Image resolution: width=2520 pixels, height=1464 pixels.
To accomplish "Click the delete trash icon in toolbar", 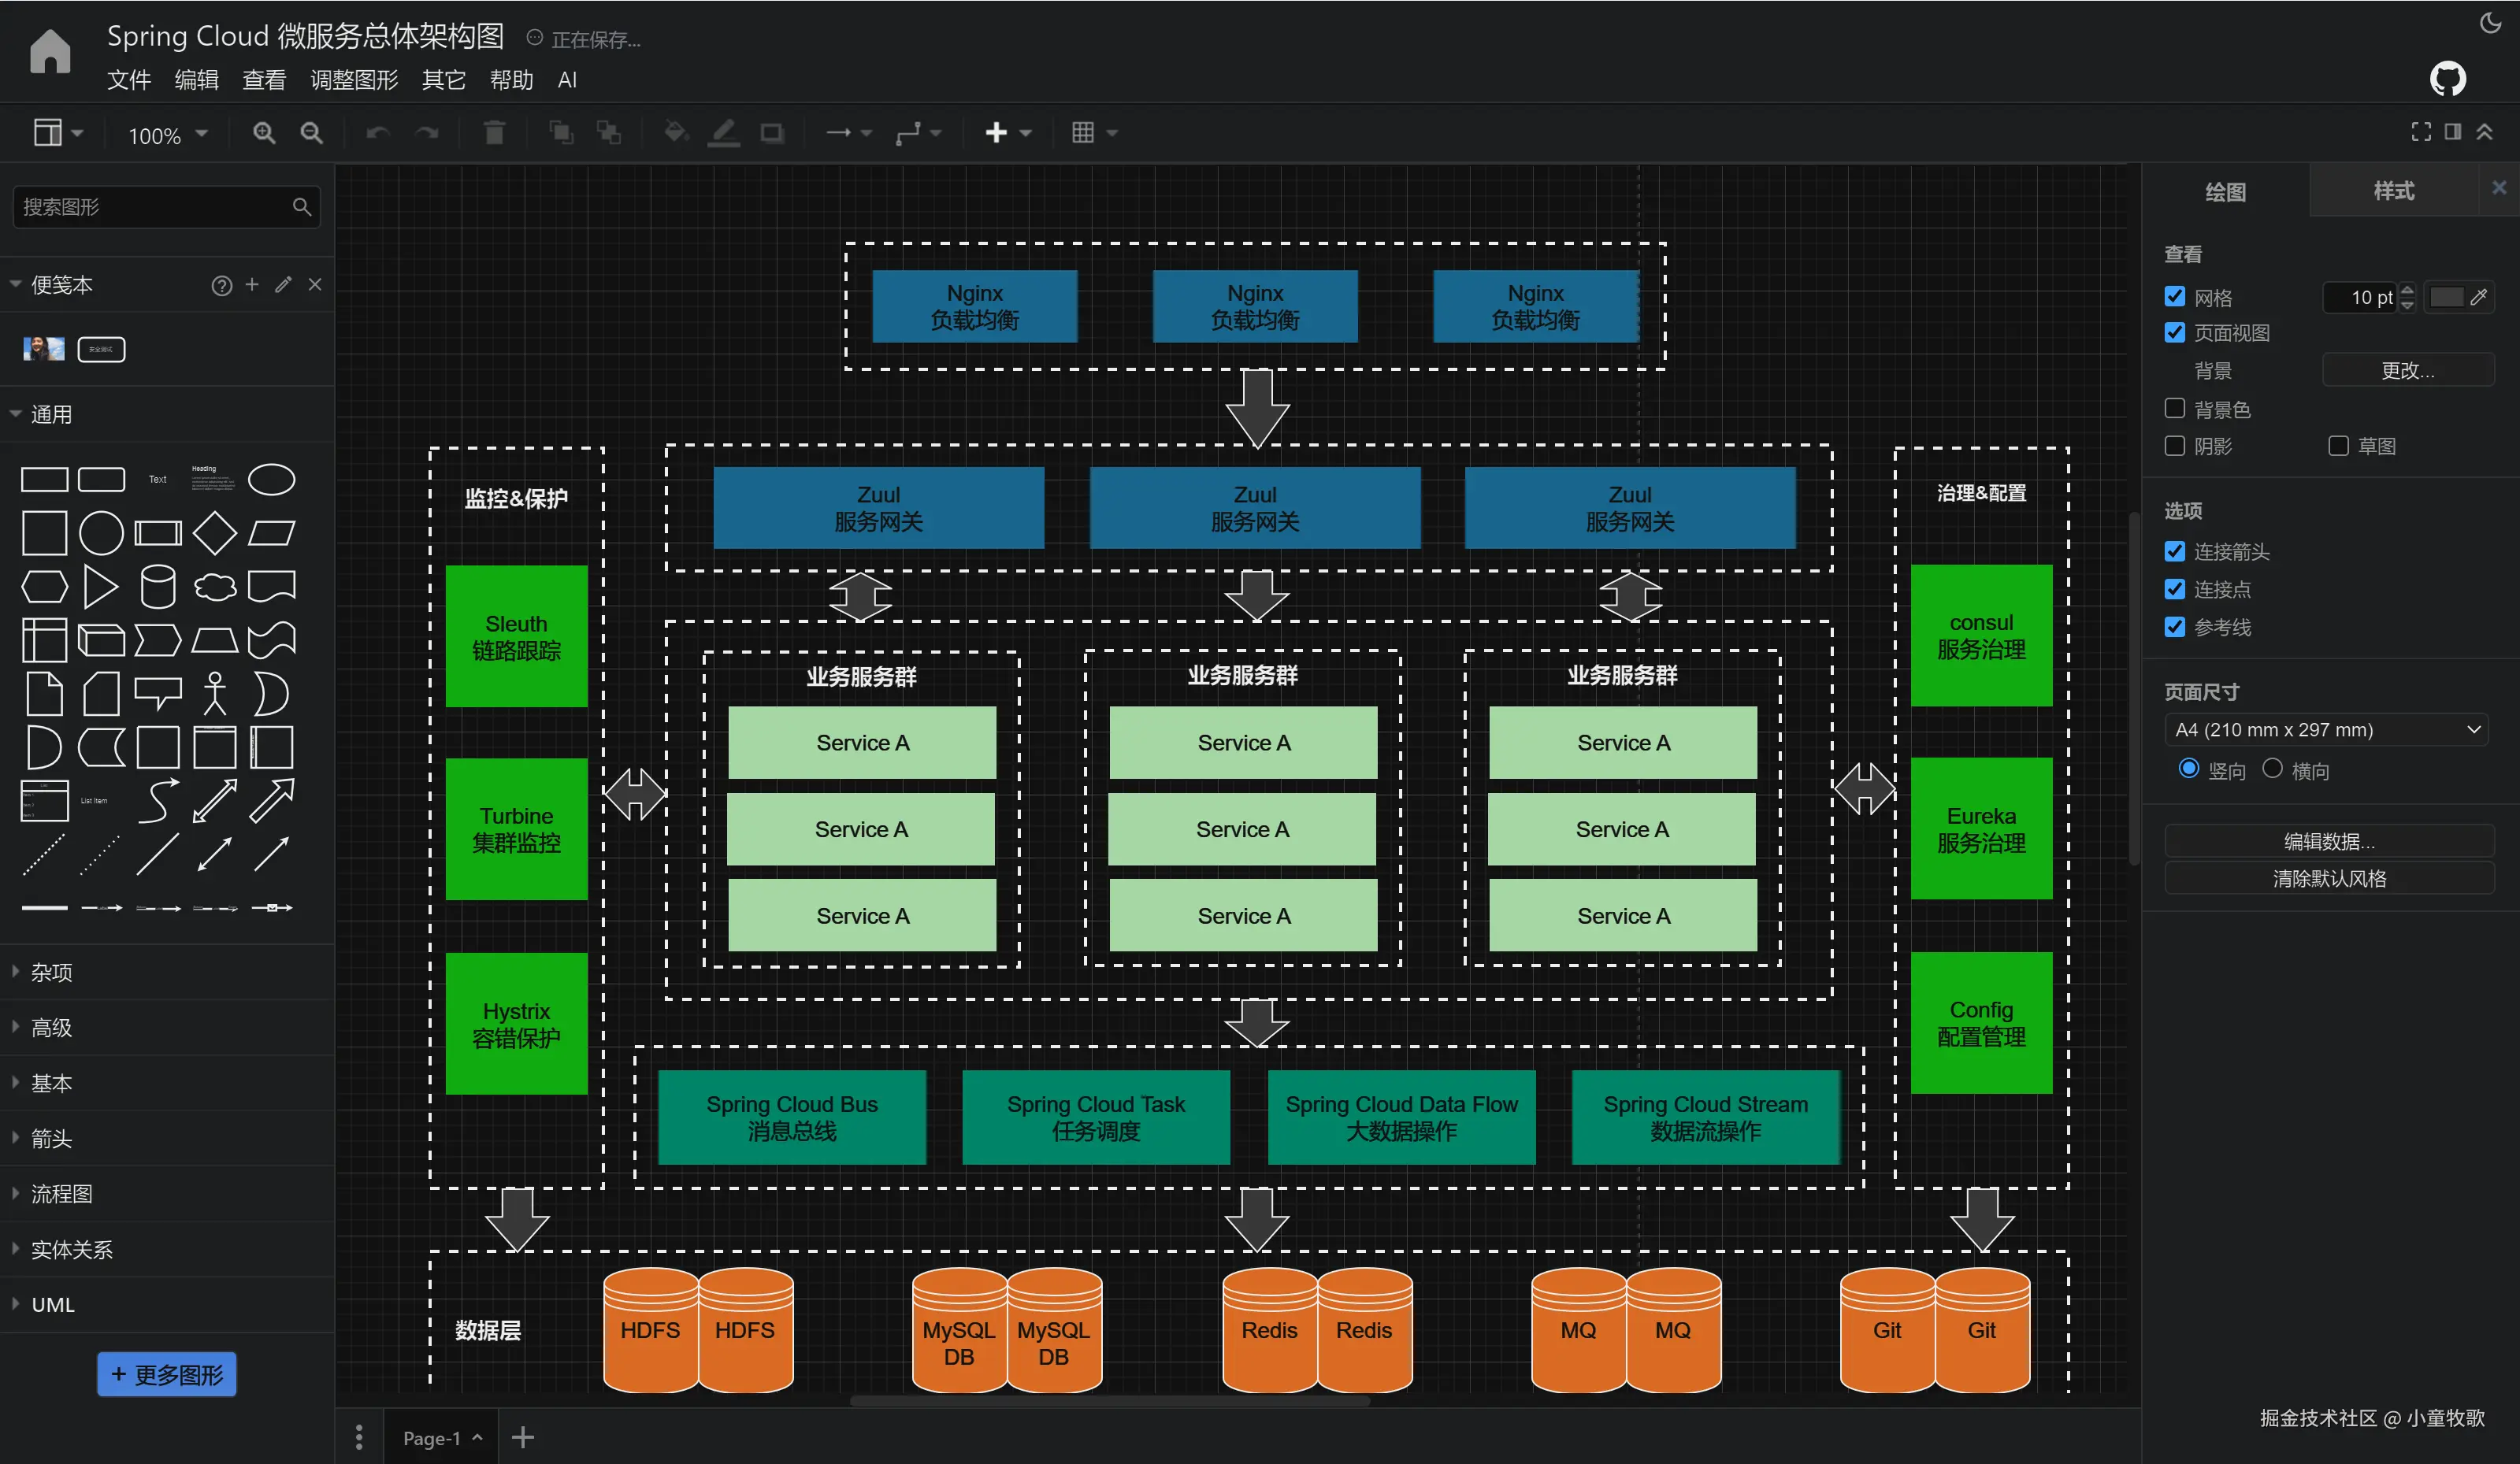I will (494, 133).
